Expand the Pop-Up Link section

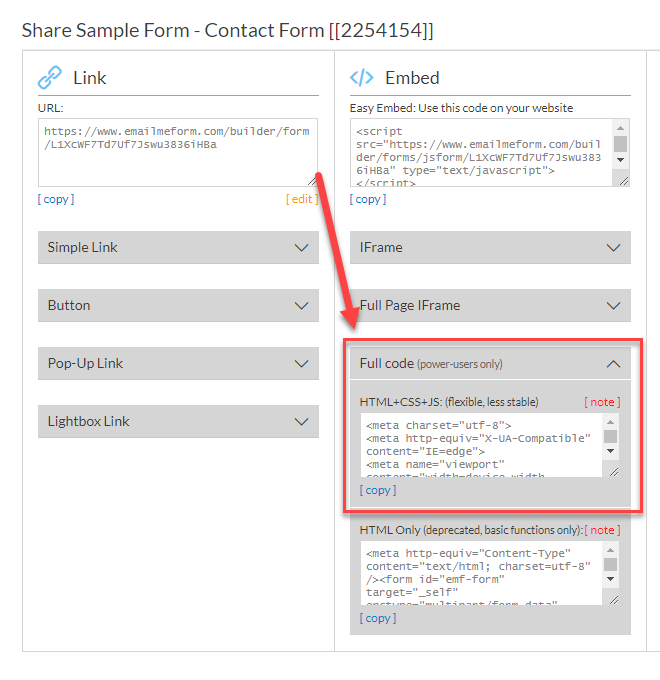pos(178,363)
